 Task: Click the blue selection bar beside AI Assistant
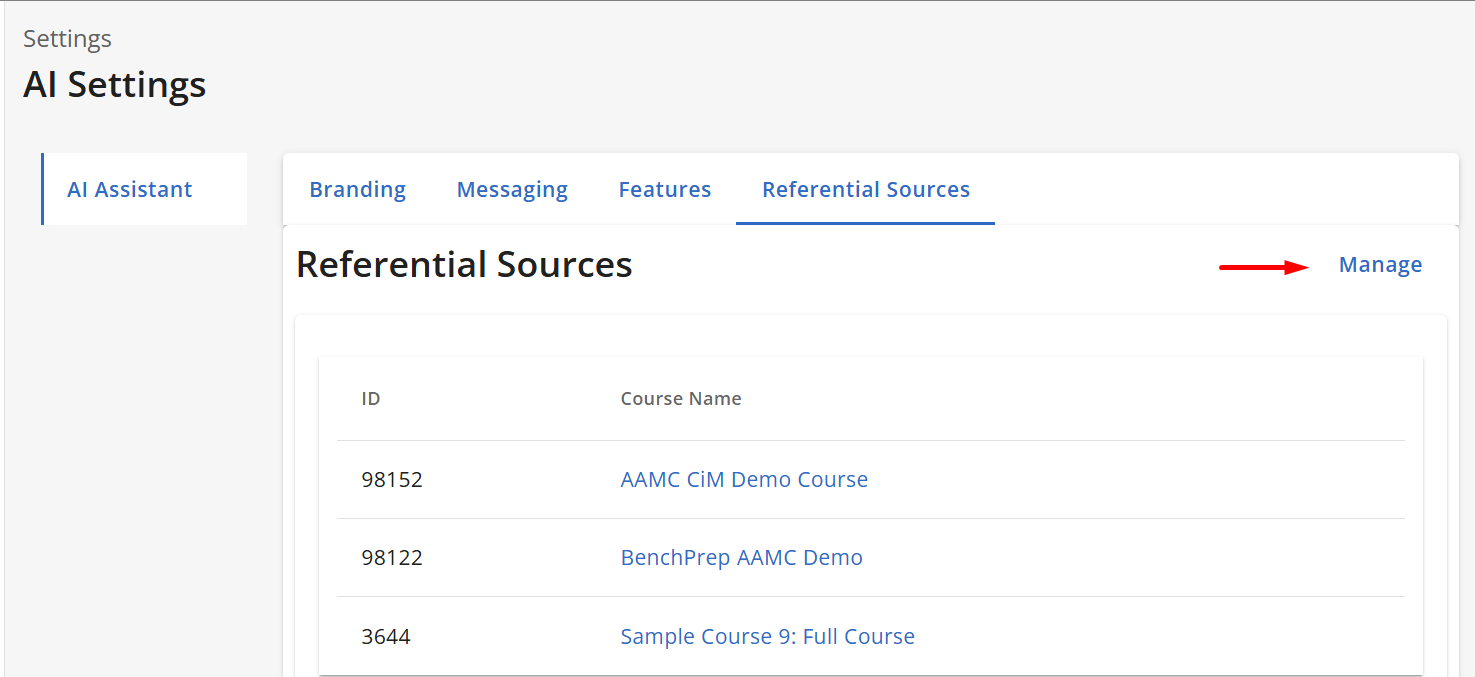tap(43, 189)
